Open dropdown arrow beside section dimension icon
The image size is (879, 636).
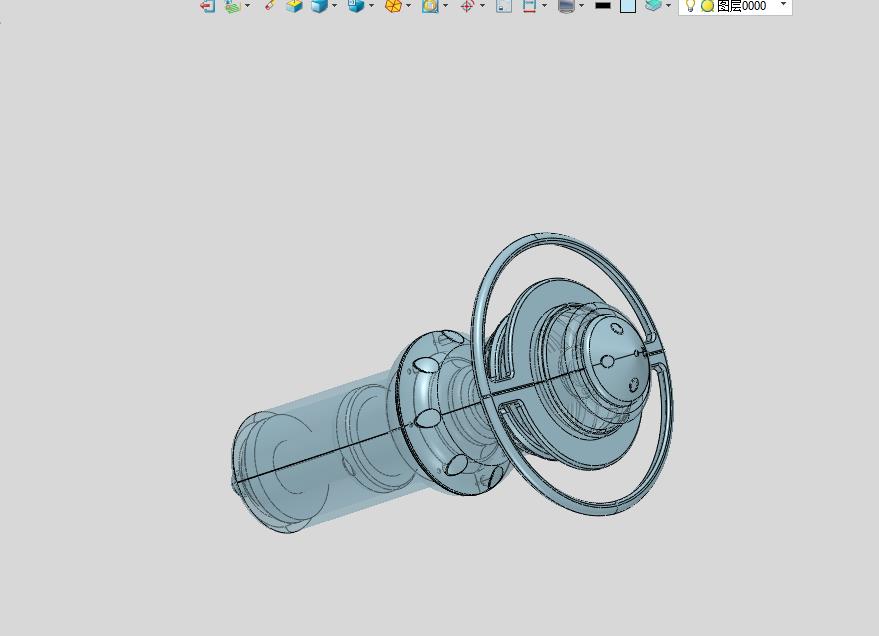545,6
